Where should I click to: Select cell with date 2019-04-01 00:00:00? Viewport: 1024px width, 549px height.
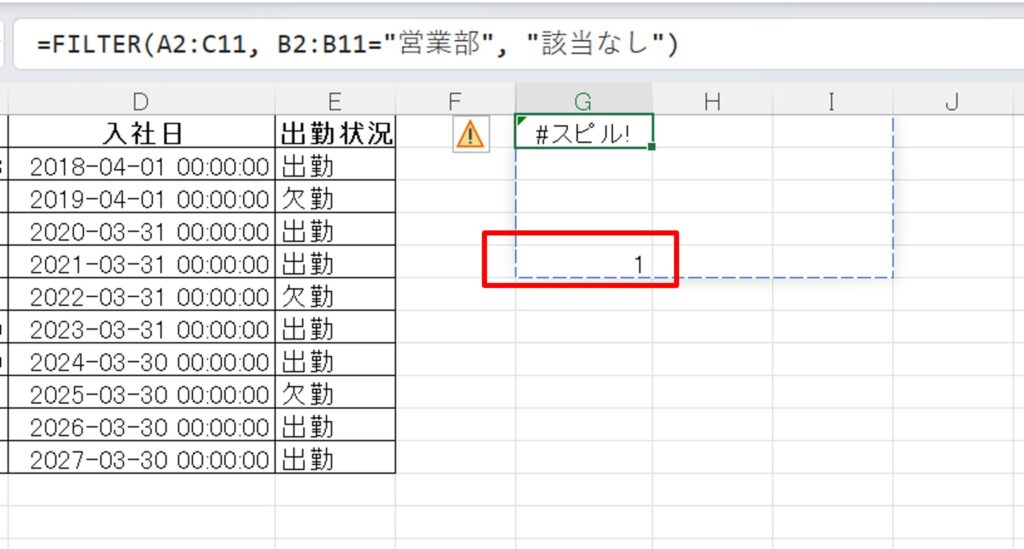pos(141,197)
